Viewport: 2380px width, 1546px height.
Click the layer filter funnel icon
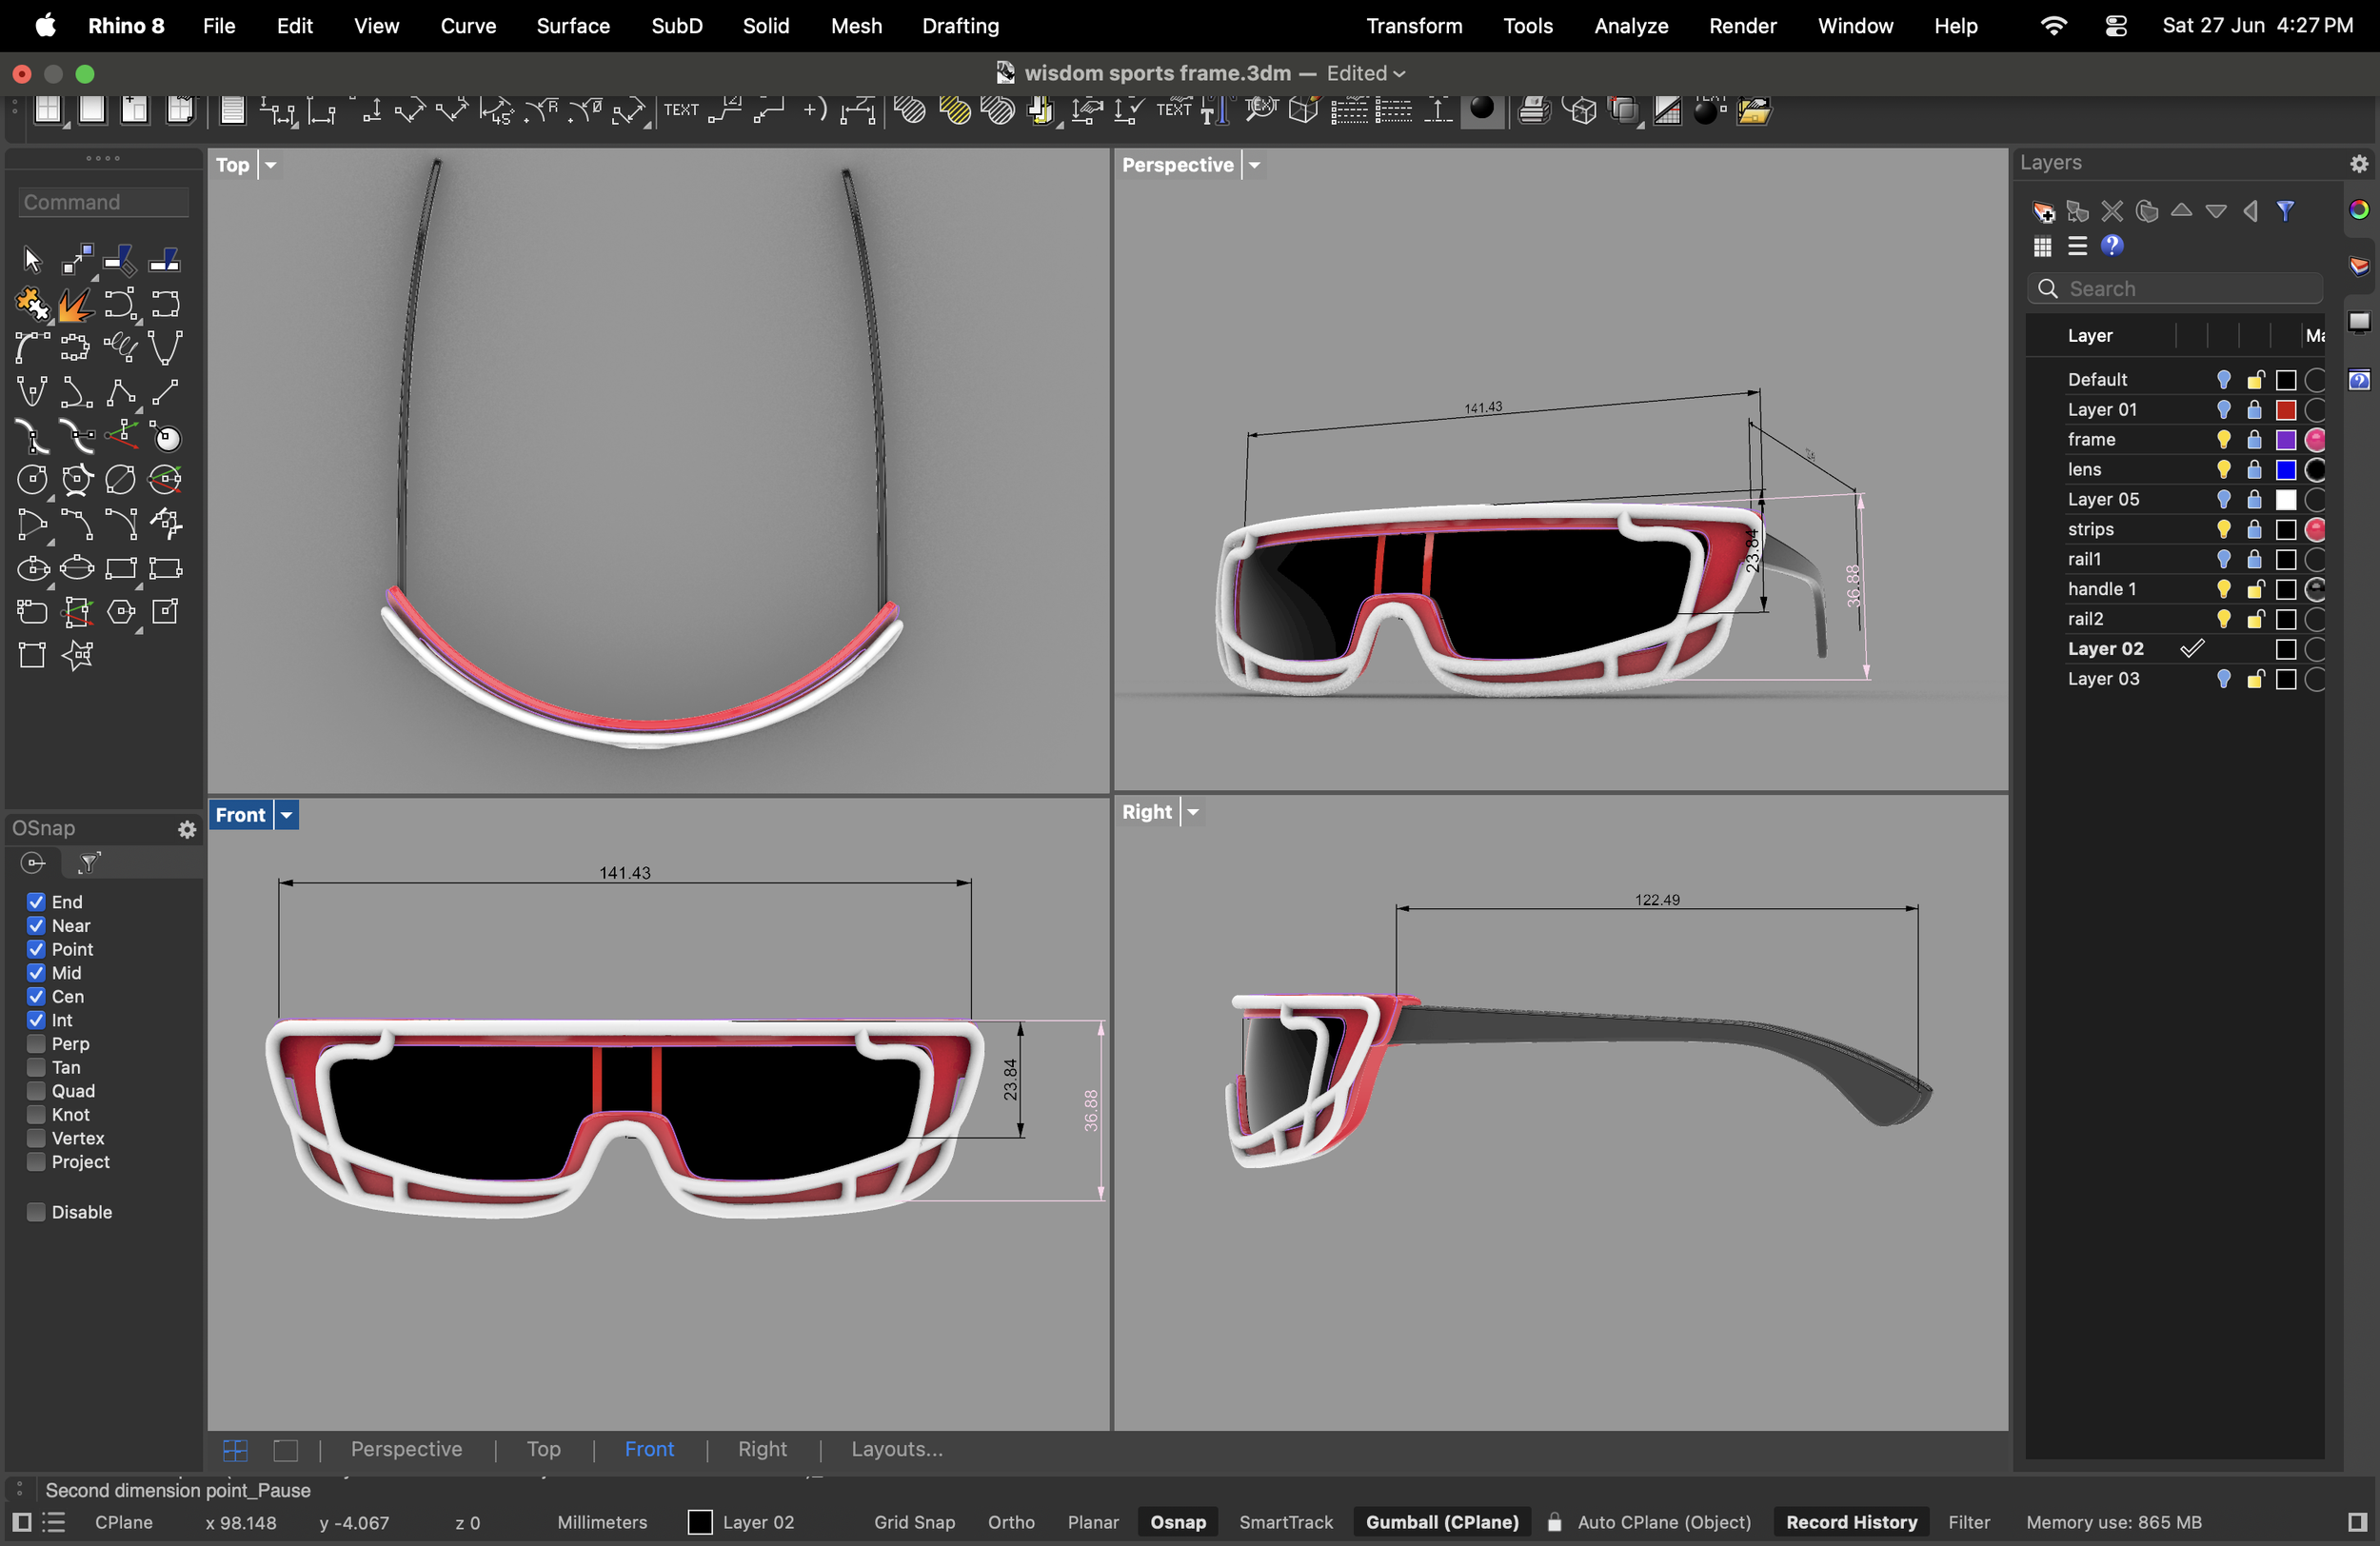click(2285, 211)
